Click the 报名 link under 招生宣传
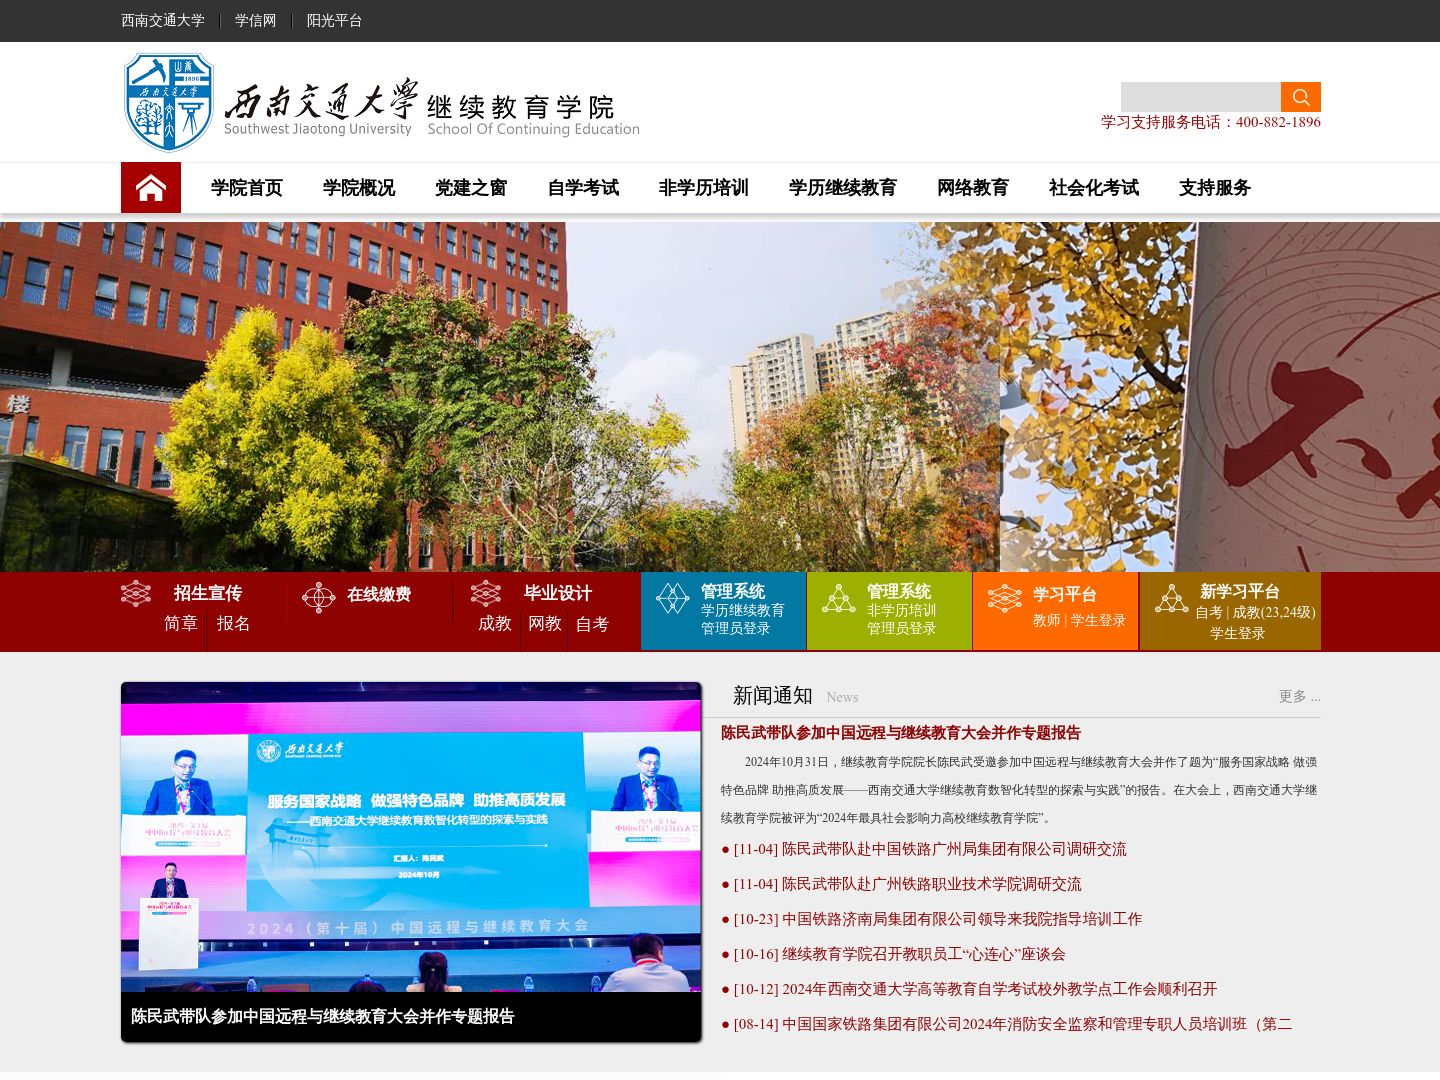The height and width of the screenshot is (1080, 1440). [234, 623]
